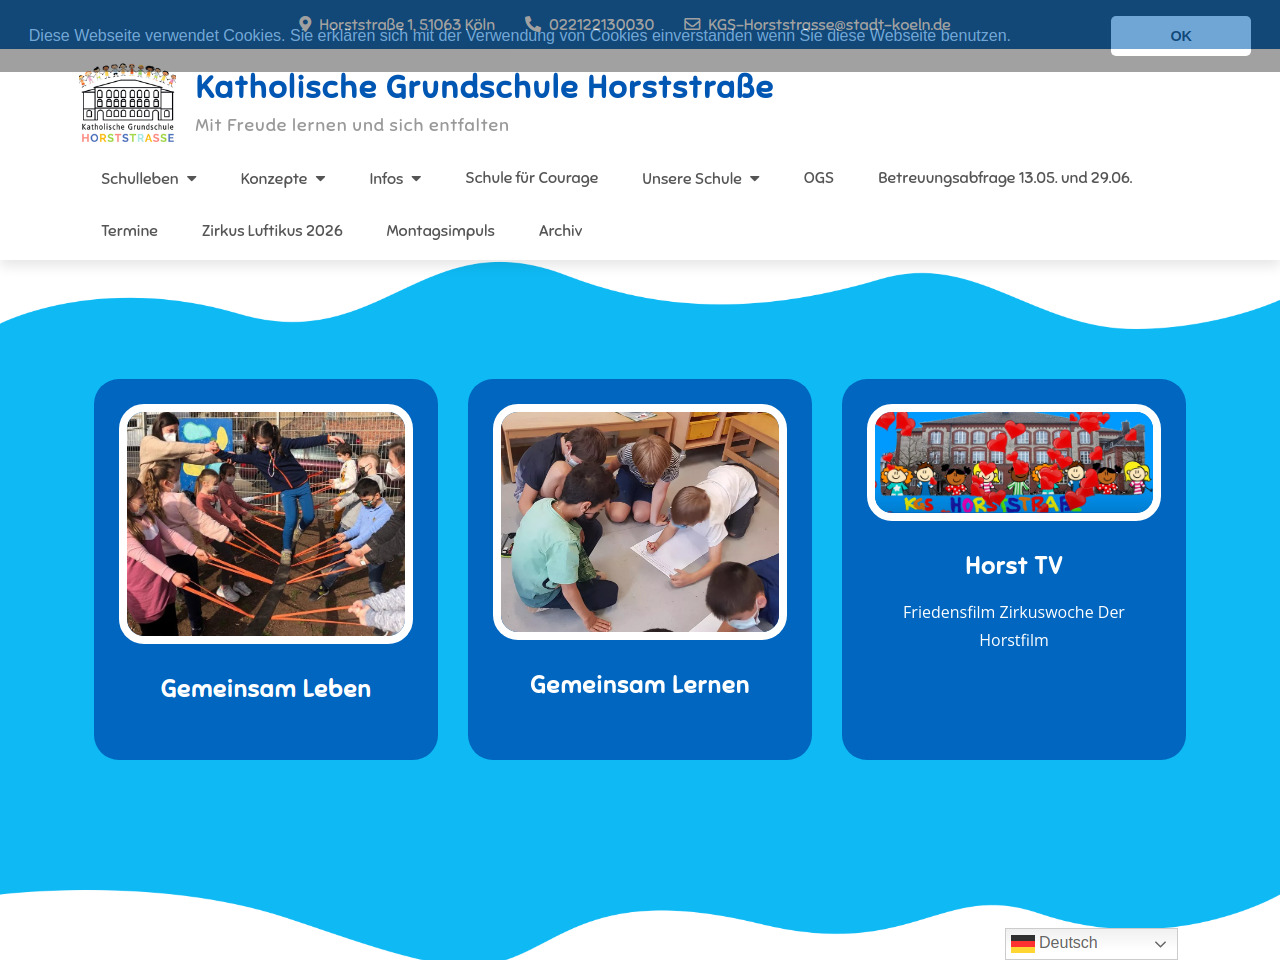Click the Horst TV banner image
1280x960 pixels.
tap(1013, 462)
